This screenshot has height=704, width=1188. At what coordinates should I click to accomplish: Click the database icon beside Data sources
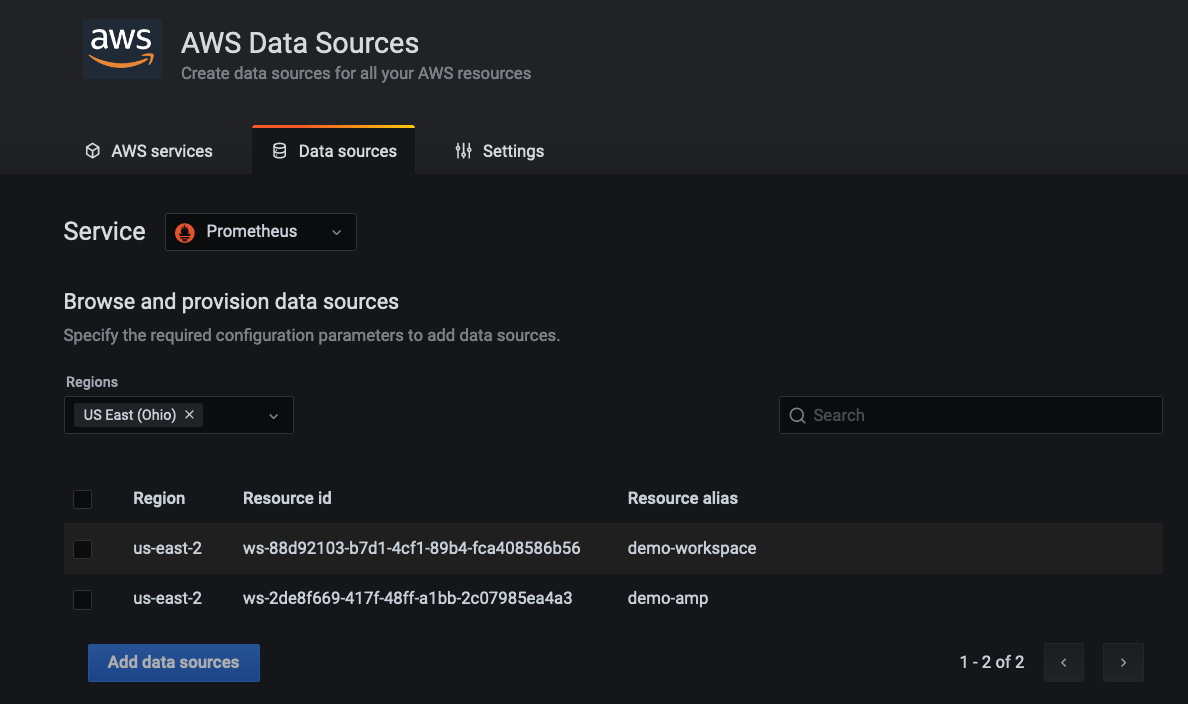click(x=280, y=151)
